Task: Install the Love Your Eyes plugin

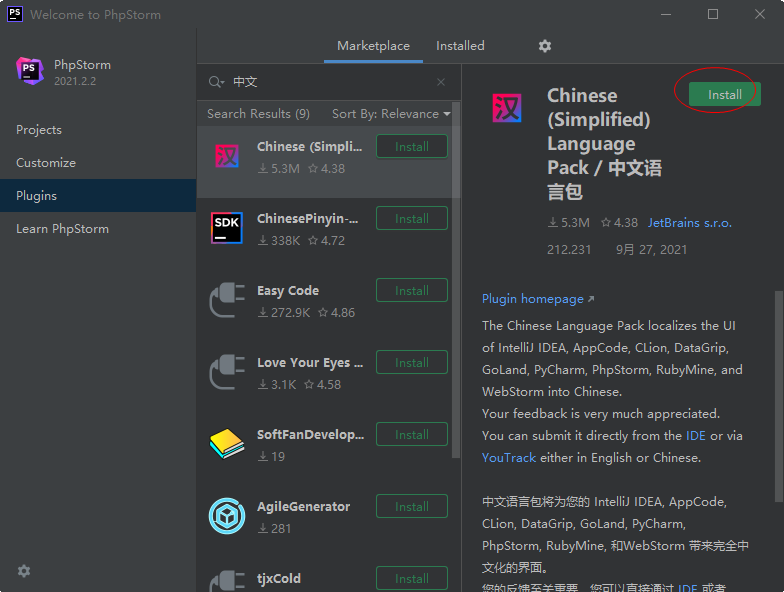Action: 412,362
